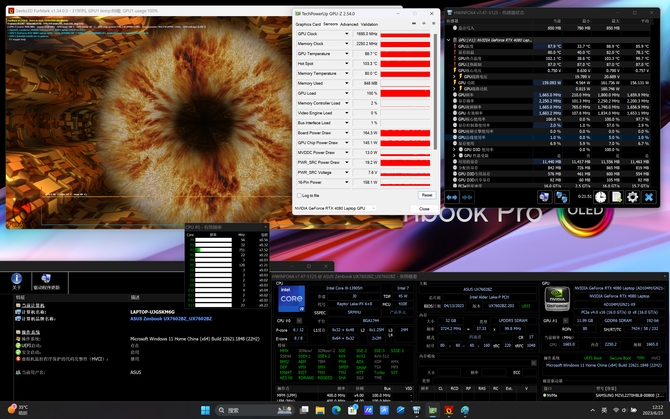Open Windows Start menu
The height and width of the screenshot is (419, 670).
tap(205, 410)
